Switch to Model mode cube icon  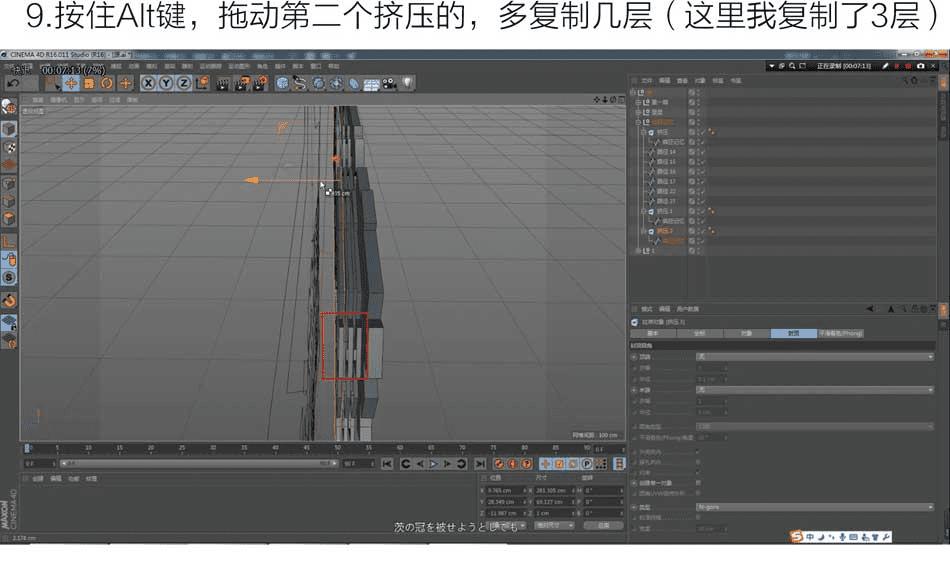point(8,128)
